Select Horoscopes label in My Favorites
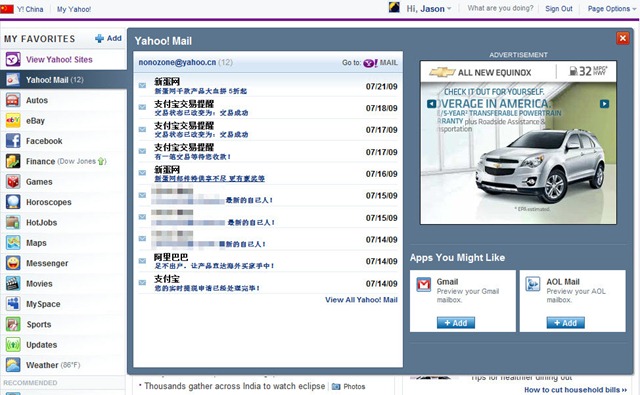 pyautogui.click(x=49, y=202)
